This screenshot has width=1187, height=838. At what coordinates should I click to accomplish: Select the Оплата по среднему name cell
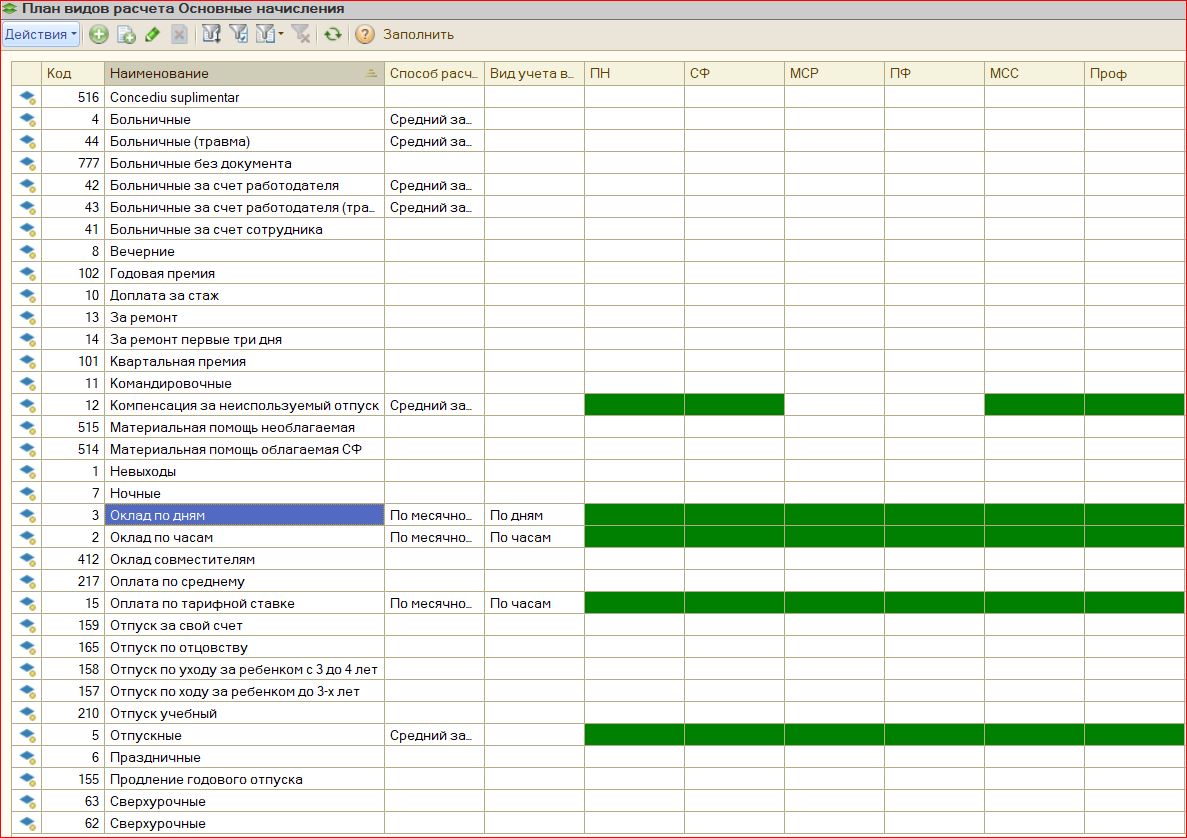click(245, 581)
